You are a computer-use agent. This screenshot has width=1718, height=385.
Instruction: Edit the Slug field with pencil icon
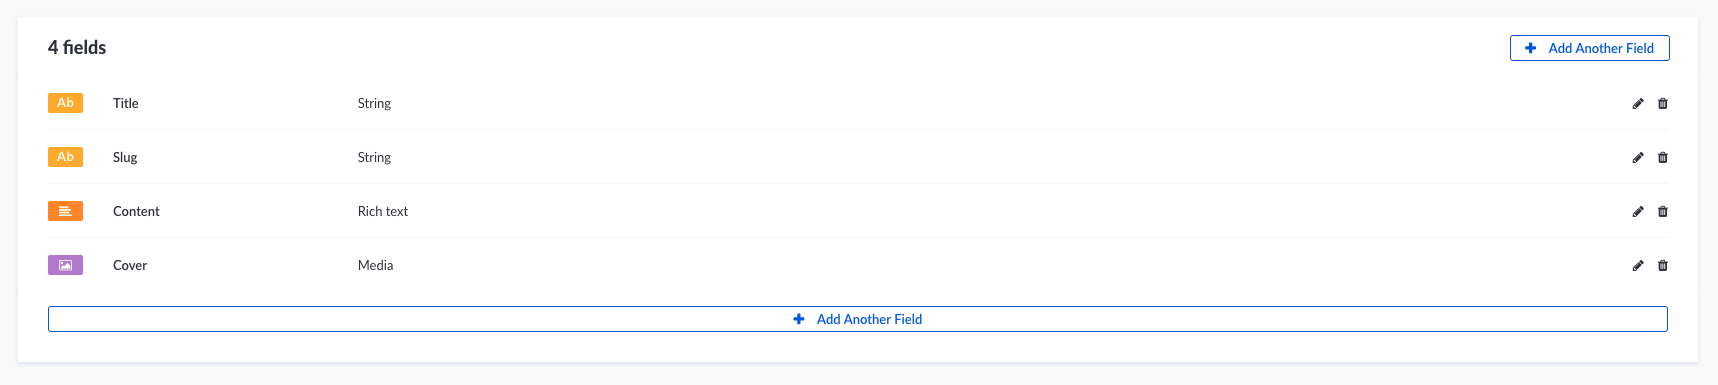click(1638, 158)
